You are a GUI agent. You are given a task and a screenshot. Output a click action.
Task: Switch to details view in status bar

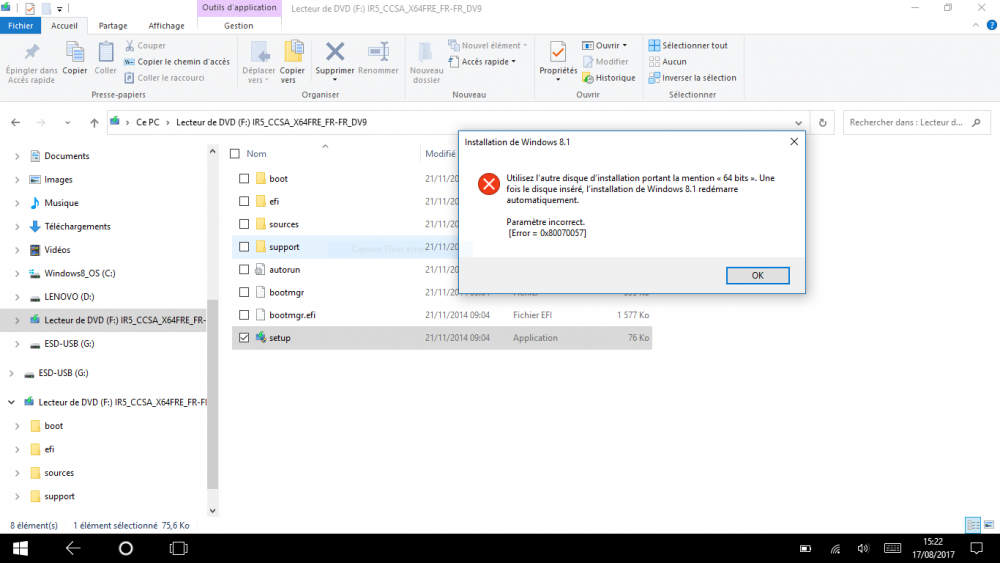coord(973,525)
